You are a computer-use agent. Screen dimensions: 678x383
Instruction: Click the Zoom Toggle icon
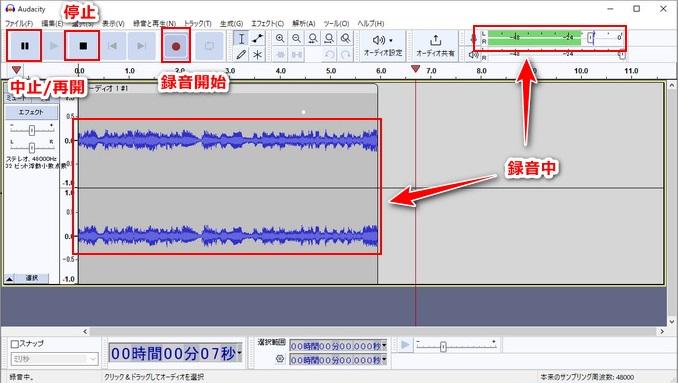(x=345, y=38)
